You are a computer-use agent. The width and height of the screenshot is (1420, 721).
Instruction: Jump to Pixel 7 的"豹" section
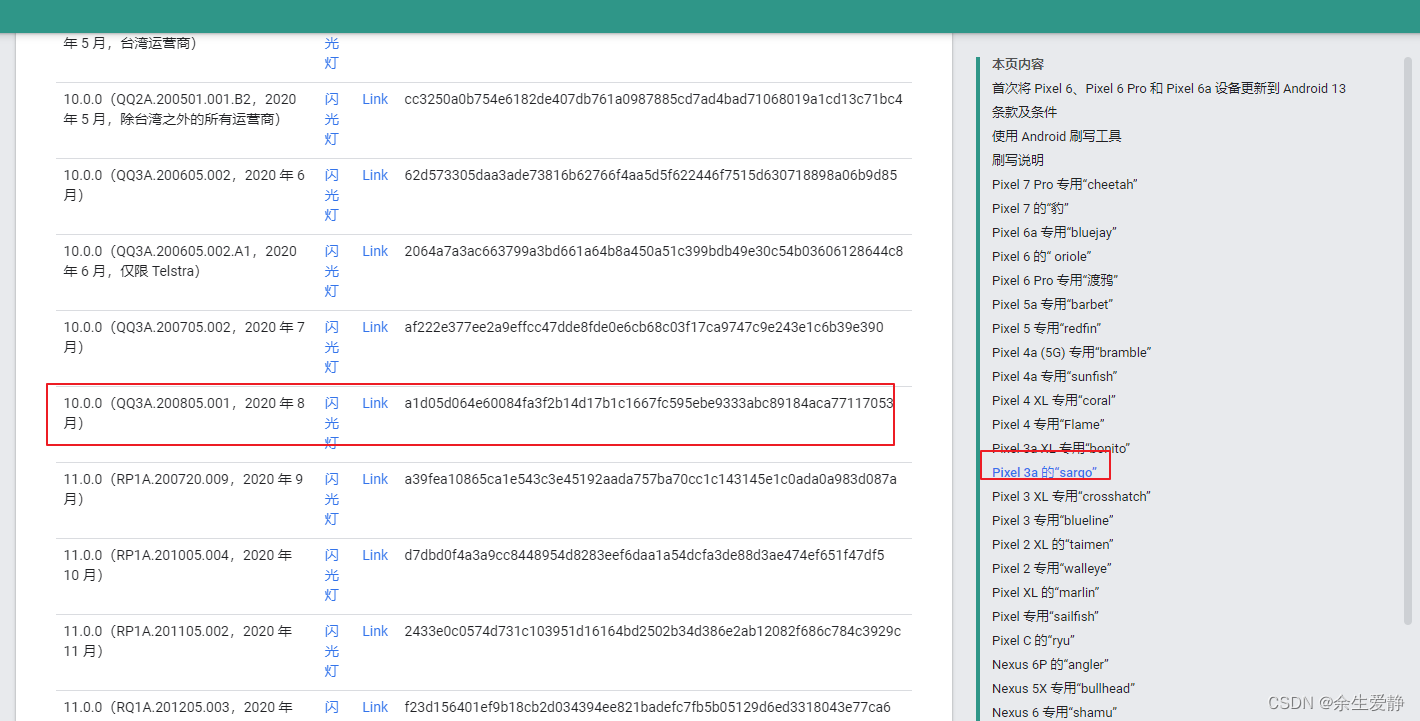coord(1031,208)
